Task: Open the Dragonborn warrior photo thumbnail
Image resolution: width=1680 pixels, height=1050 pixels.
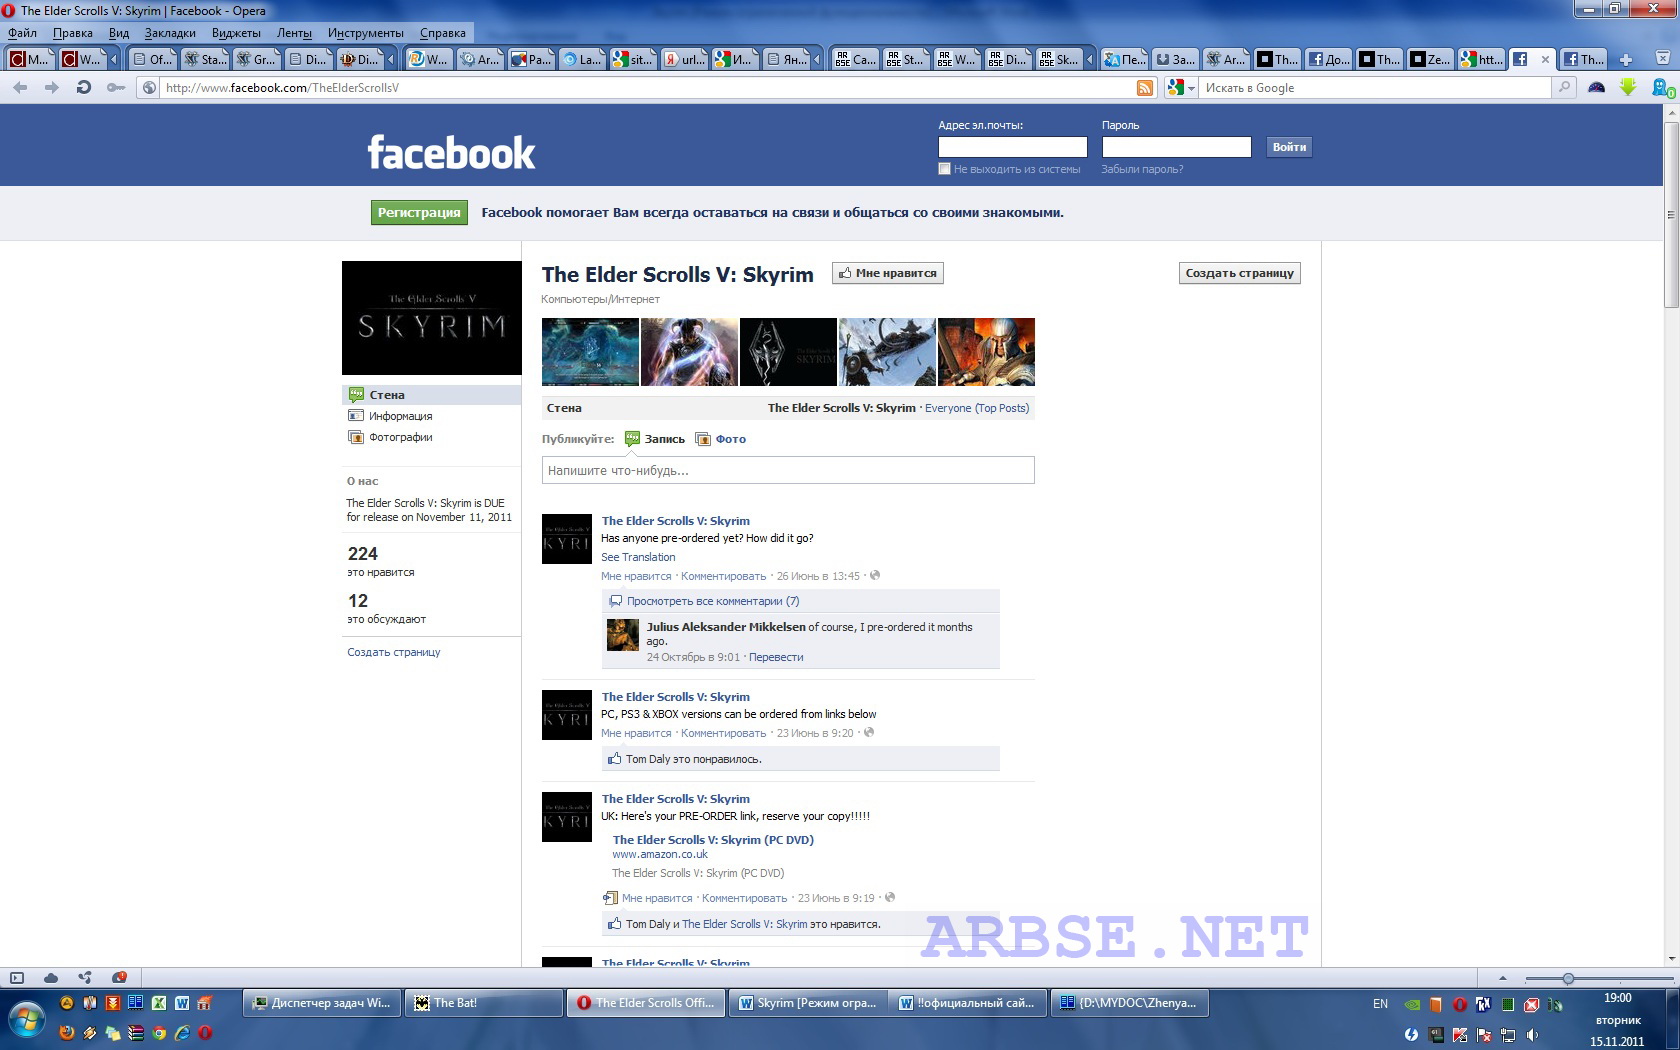Action: point(689,352)
